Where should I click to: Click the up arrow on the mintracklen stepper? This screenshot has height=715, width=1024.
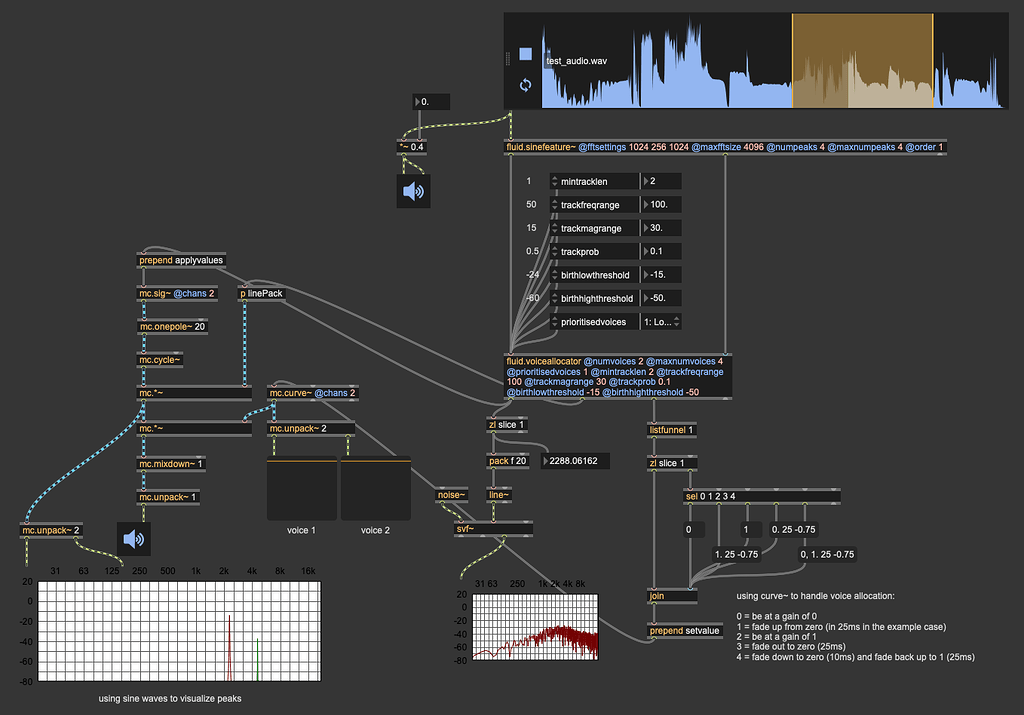click(x=553, y=177)
